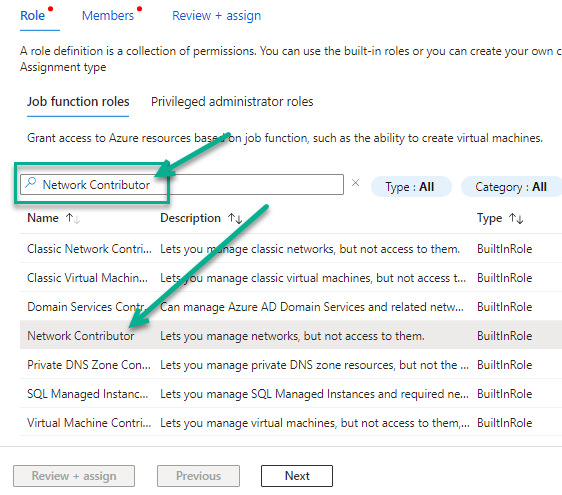Click the Review + assign bottom button
The image size is (562, 495).
(x=74, y=476)
